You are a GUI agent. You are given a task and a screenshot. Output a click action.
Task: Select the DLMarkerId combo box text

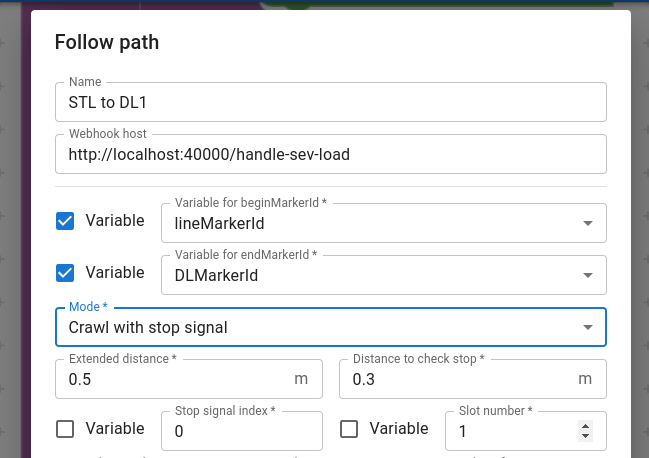click(x=217, y=275)
